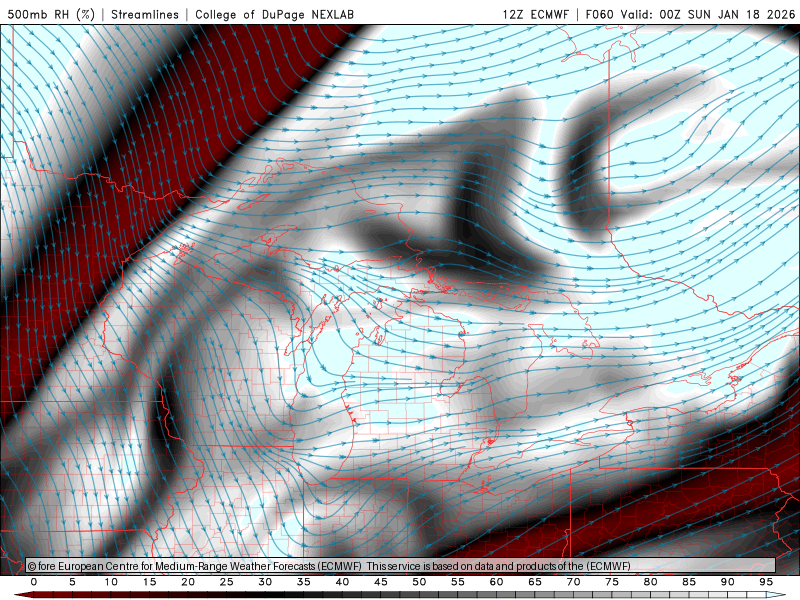Click "College of DuPage NEXLAB" header text
The height and width of the screenshot is (600, 800).
coord(274,14)
